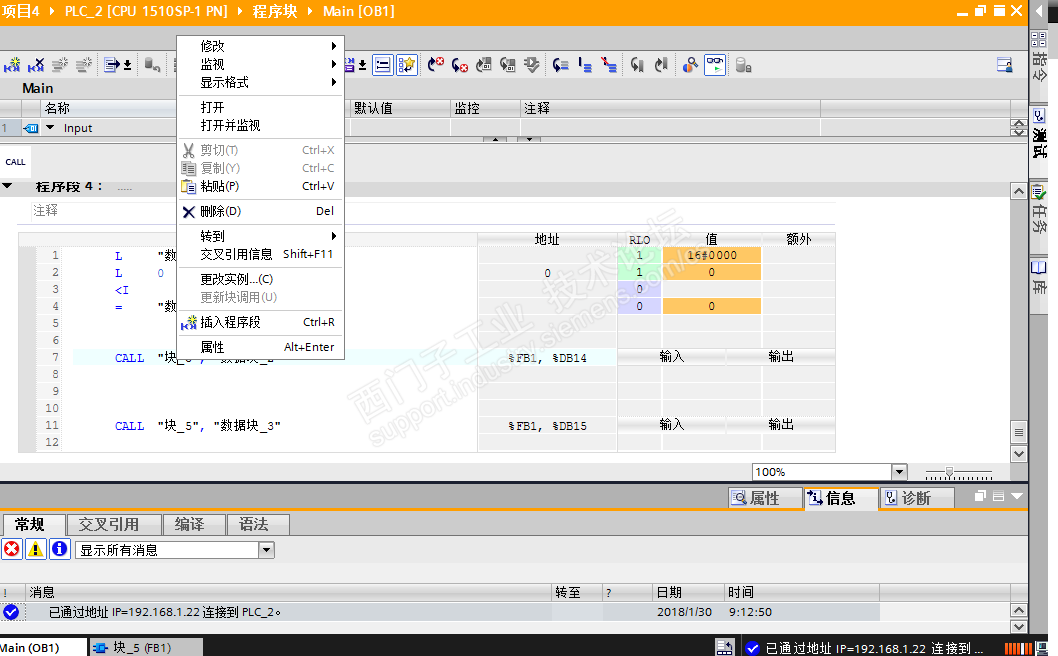Click the navigate forward bookmark icon
This screenshot has height=656, width=1058.
point(661,65)
